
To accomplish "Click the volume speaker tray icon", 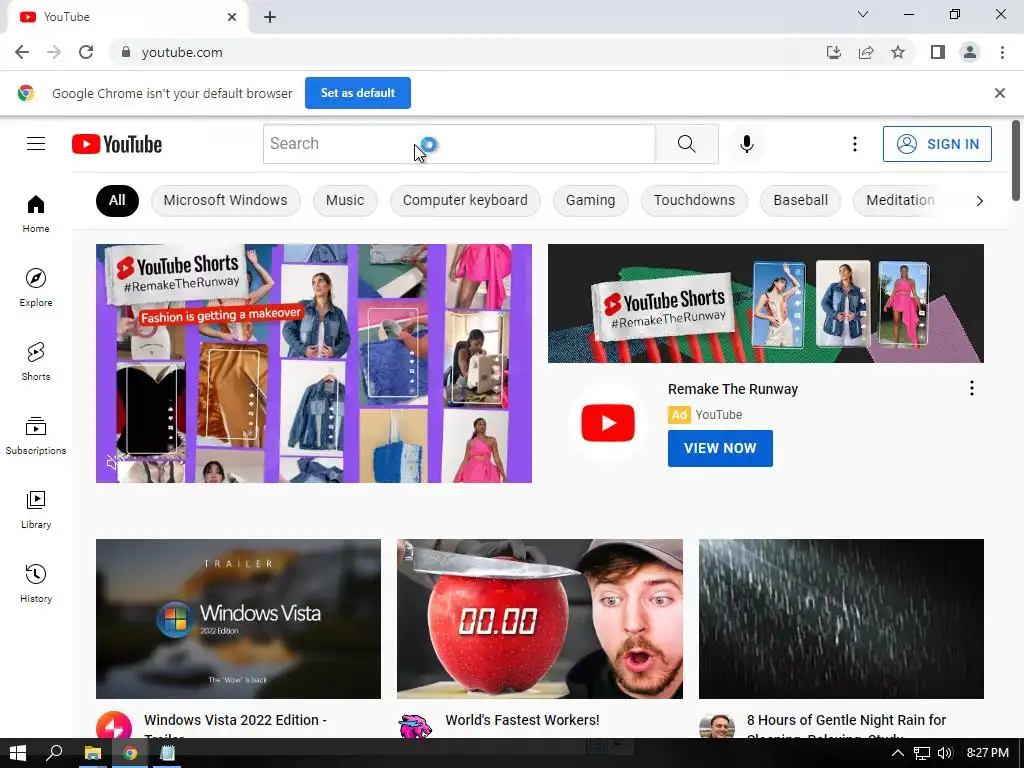I will pos(944,753).
